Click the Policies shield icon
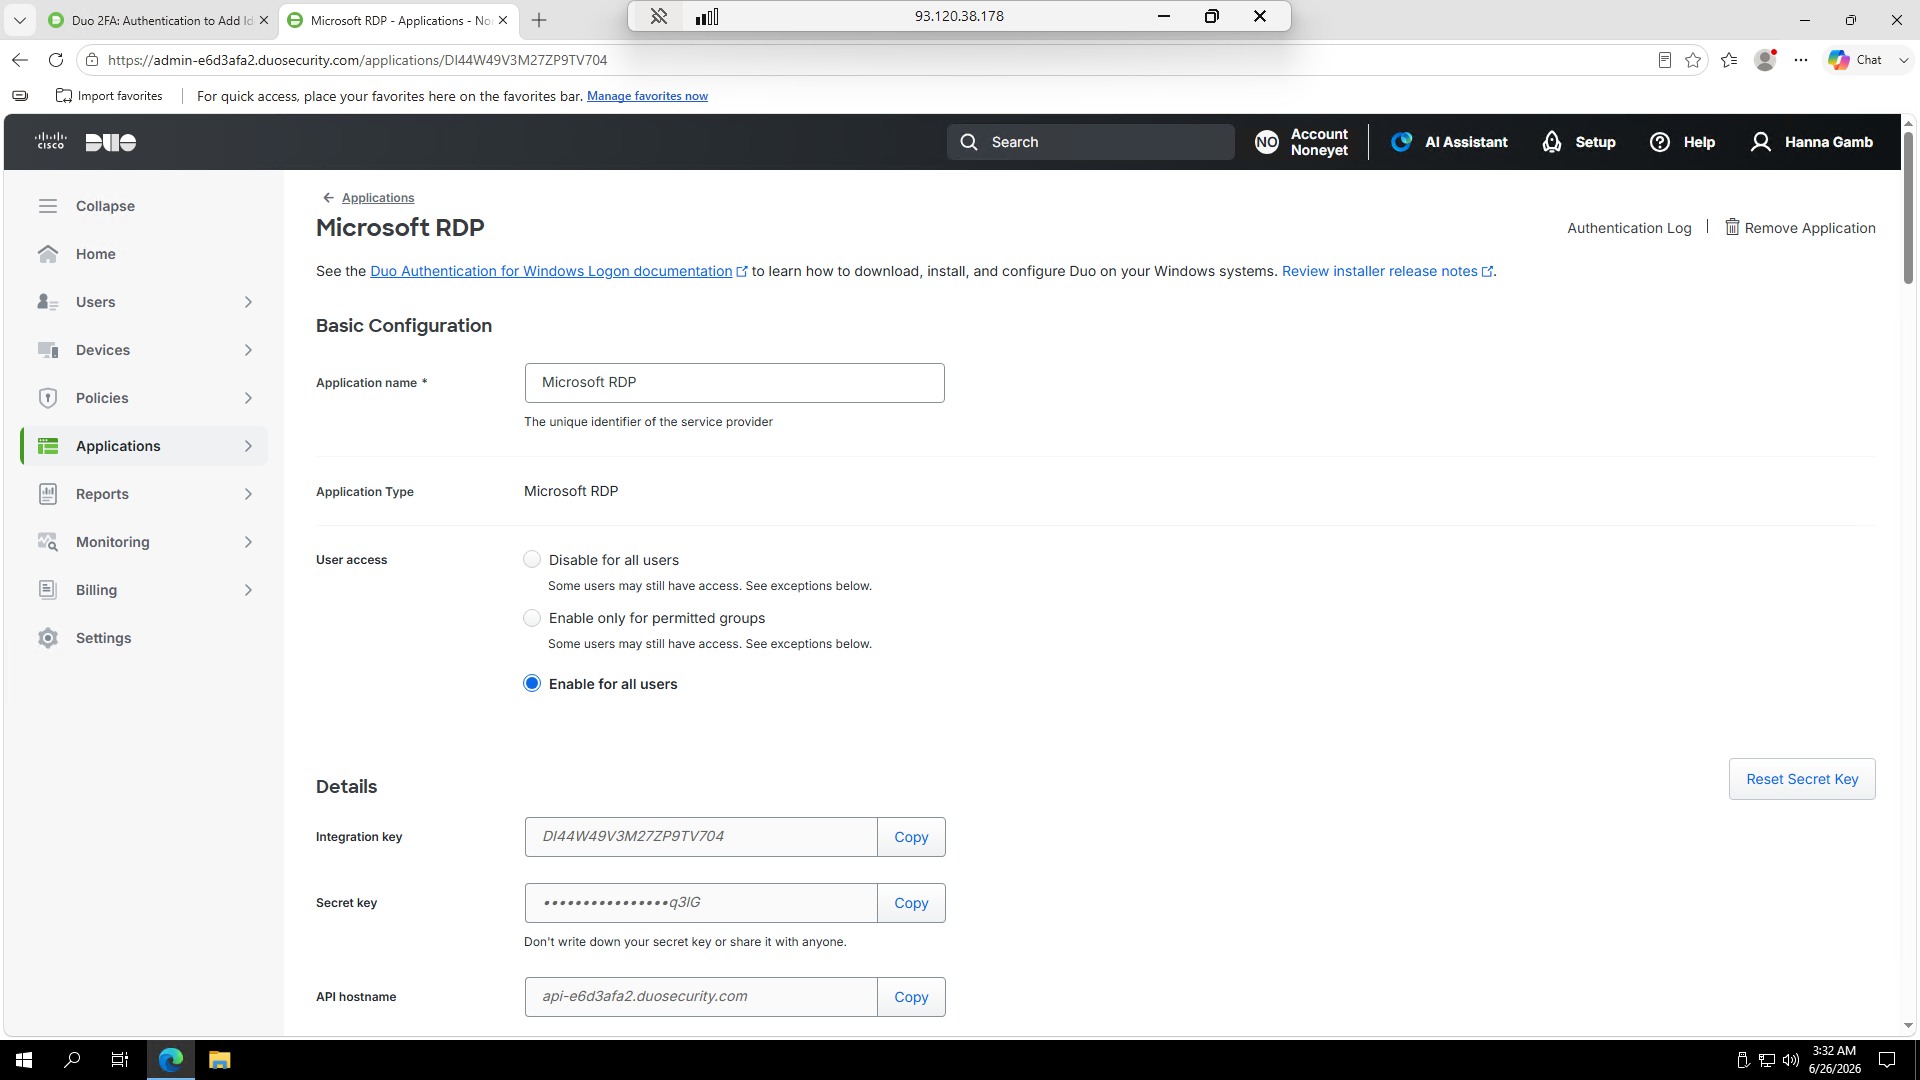The width and height of the screenshot is (1920, 1080). pos(48,398)
